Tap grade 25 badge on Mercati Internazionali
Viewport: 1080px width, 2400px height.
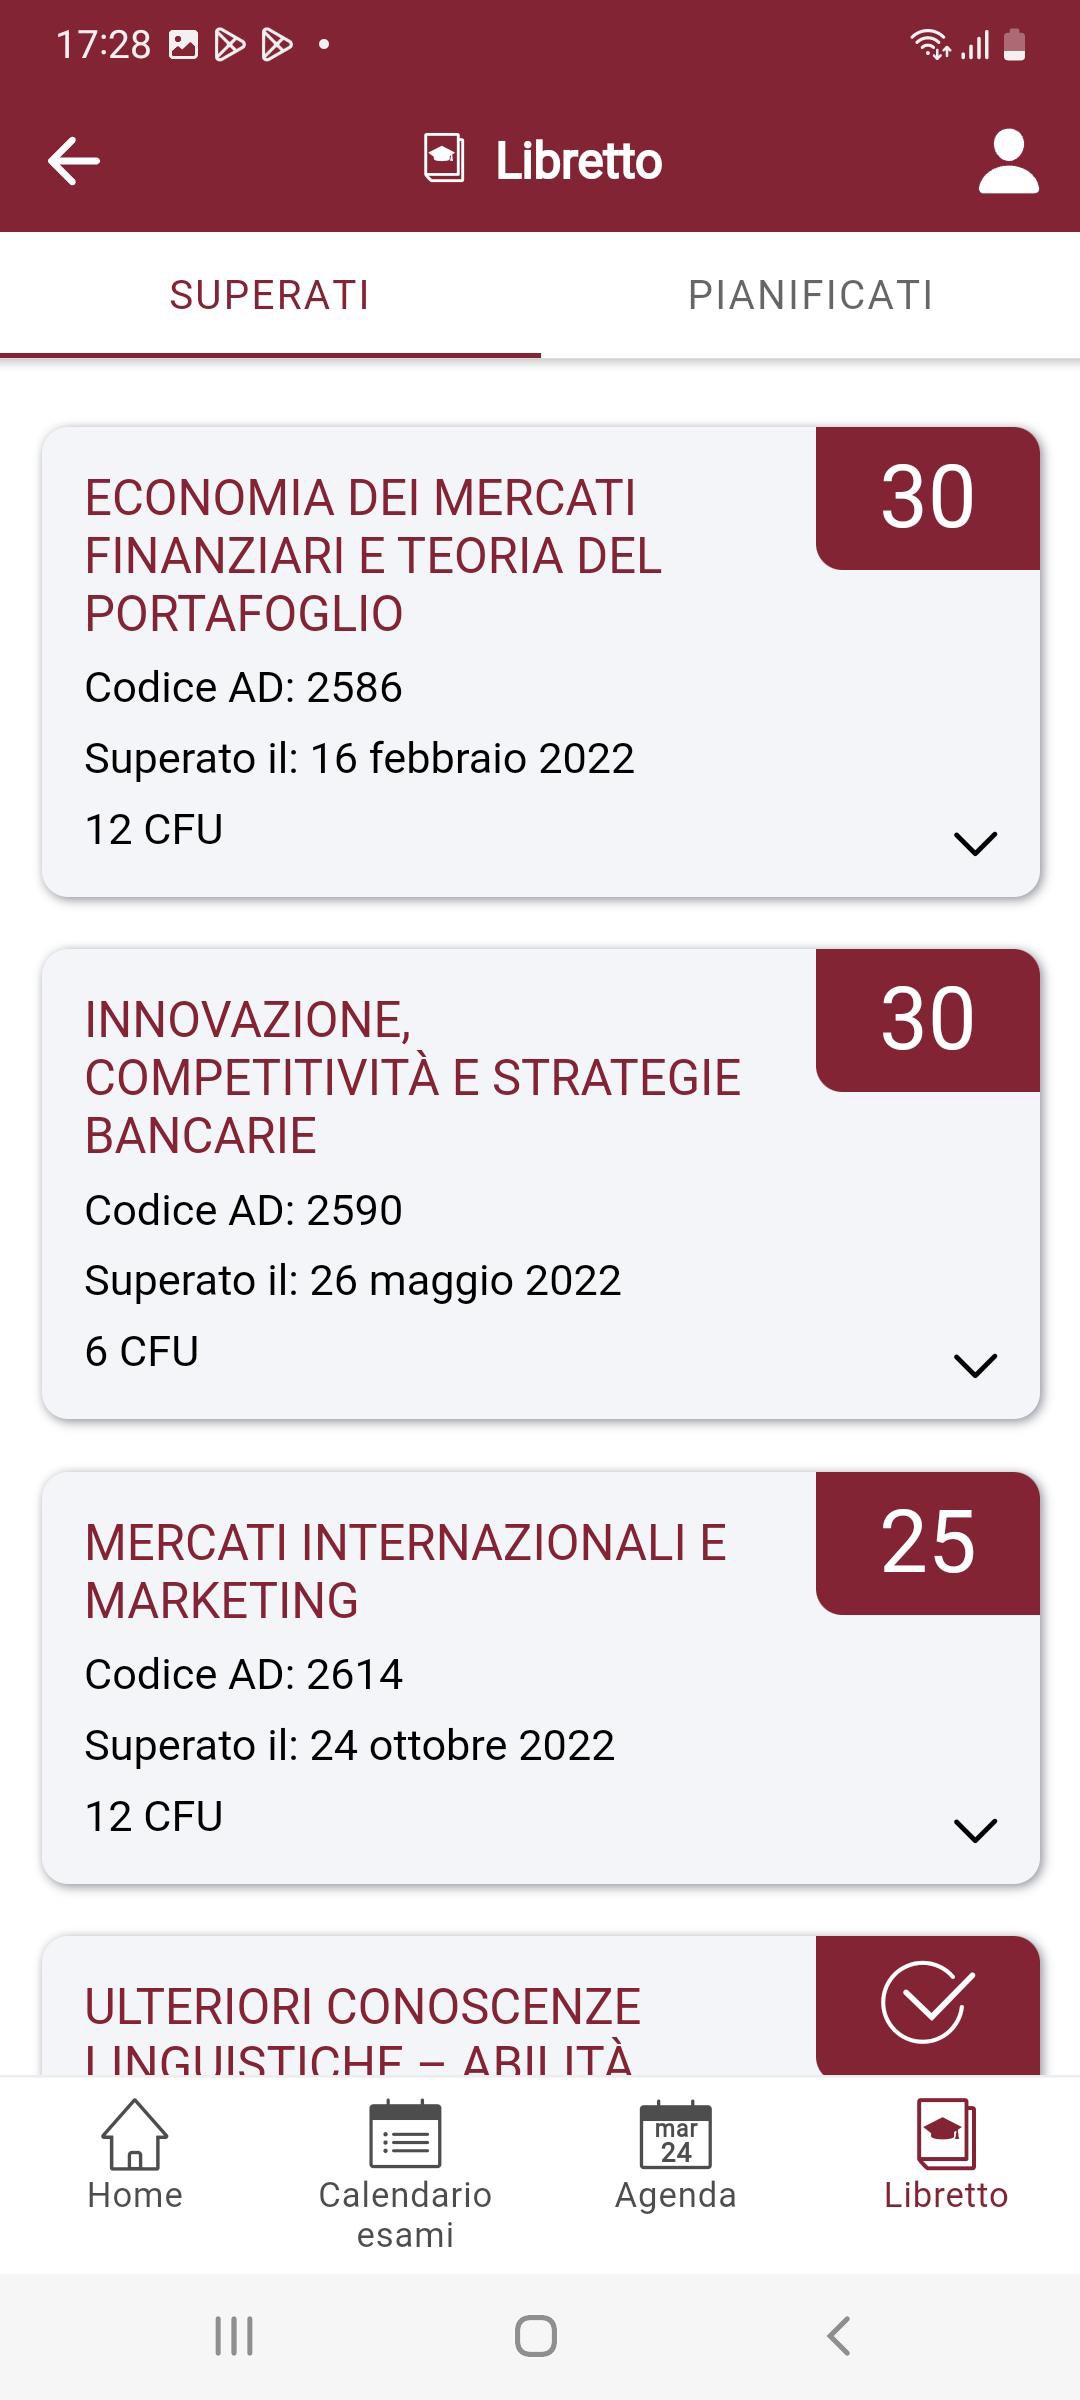pyautogui.click(x=927, y=1542)
